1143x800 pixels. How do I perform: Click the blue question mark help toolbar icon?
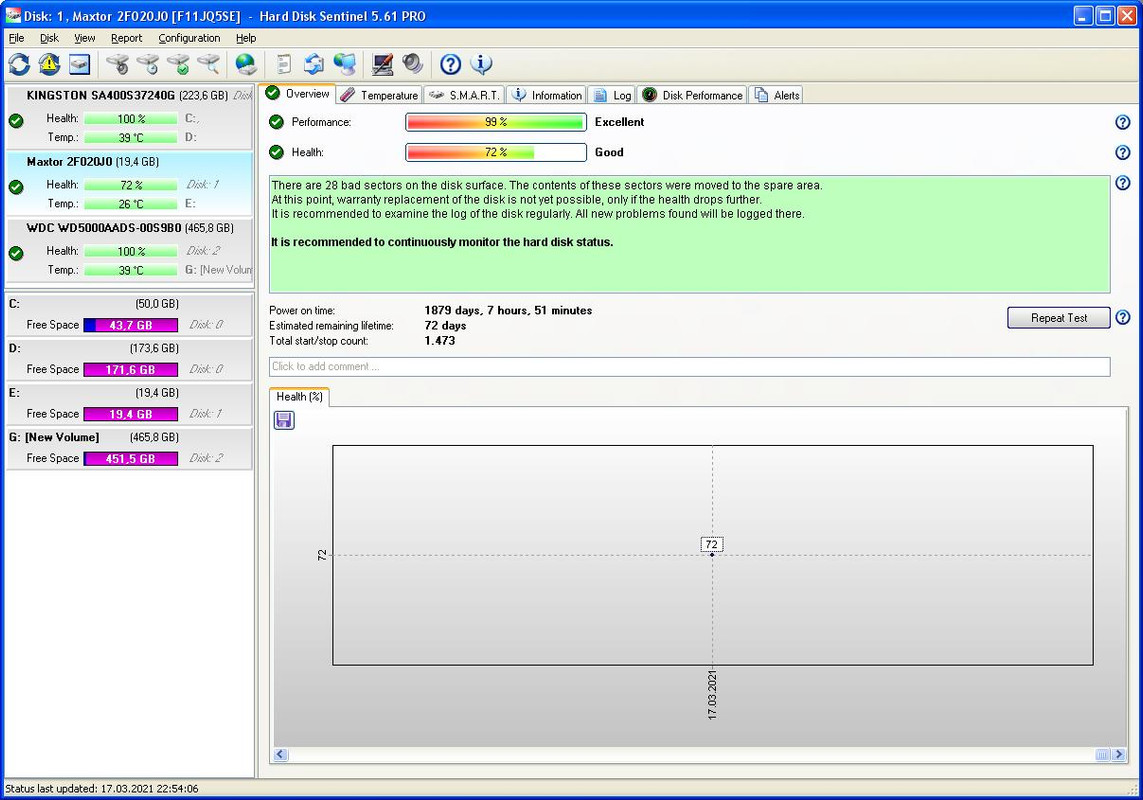click(x=450, y=64)
